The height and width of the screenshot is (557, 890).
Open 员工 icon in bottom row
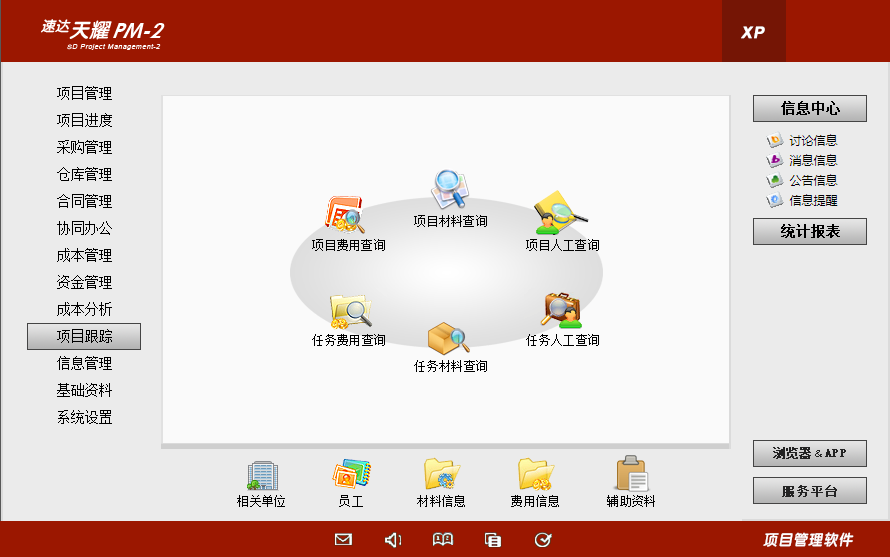pos(351,475)
